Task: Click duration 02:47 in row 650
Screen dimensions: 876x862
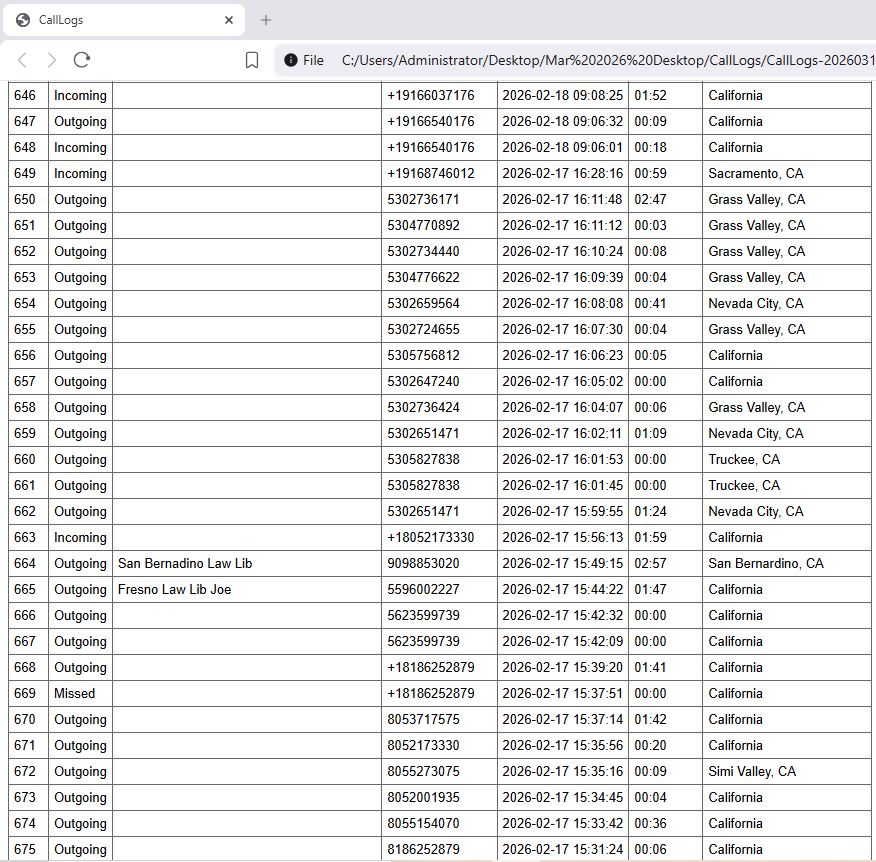Action: click(650, 199)
